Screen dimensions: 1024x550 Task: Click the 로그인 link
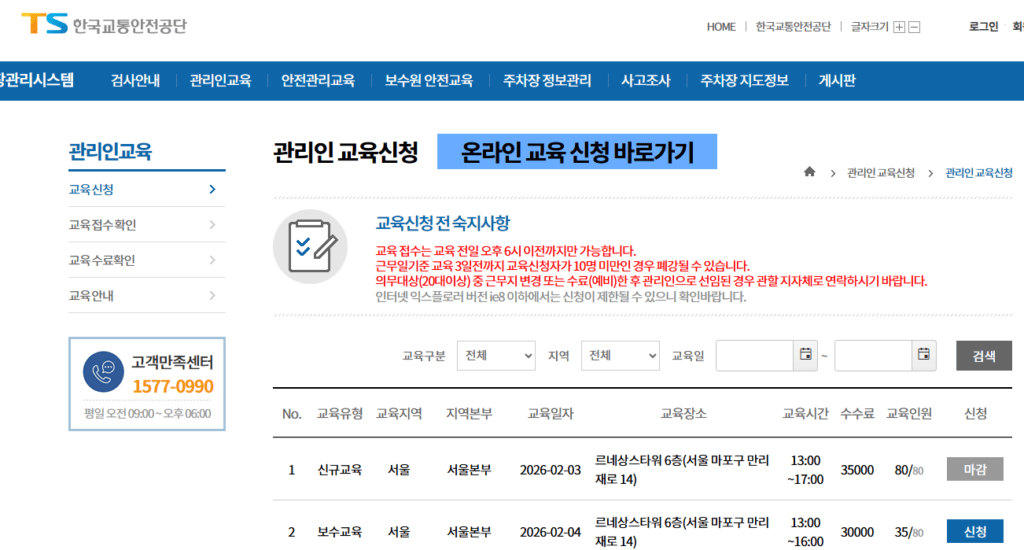pyautogui.click(x=983, y=27)
